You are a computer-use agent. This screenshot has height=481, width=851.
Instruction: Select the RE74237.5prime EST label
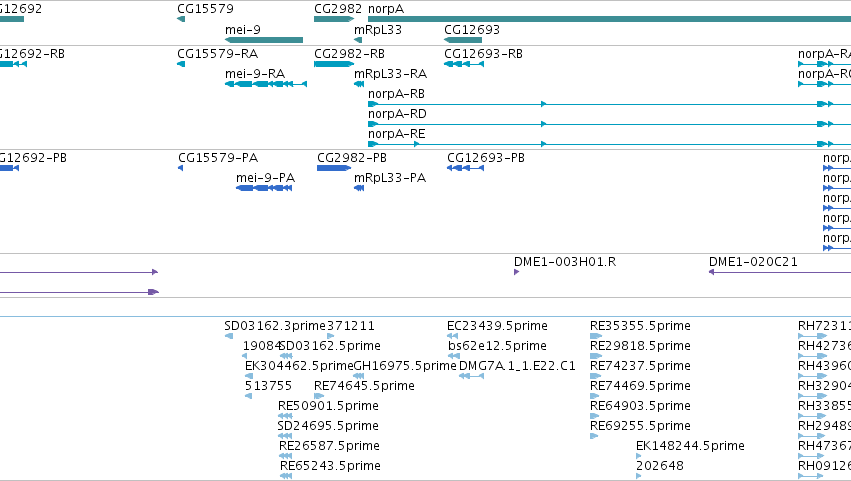pos(640,366)
